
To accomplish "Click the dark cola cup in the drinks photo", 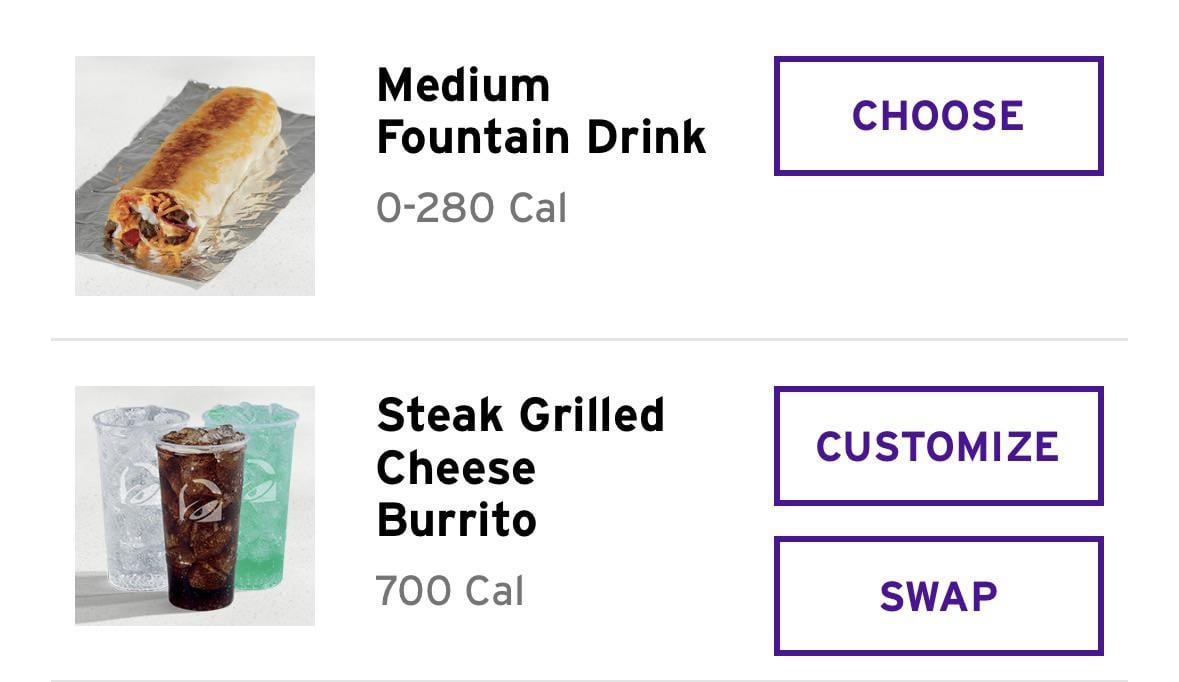I will point(200,540).
